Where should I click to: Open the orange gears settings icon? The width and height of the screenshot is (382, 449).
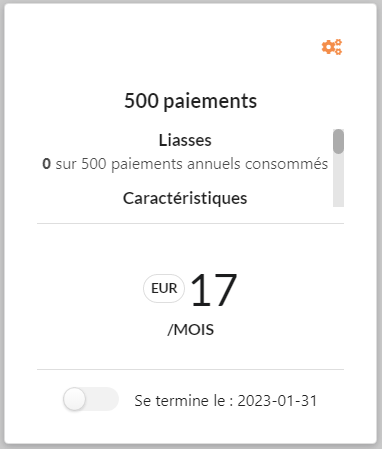pyautogui.click(x=332, y=47)
